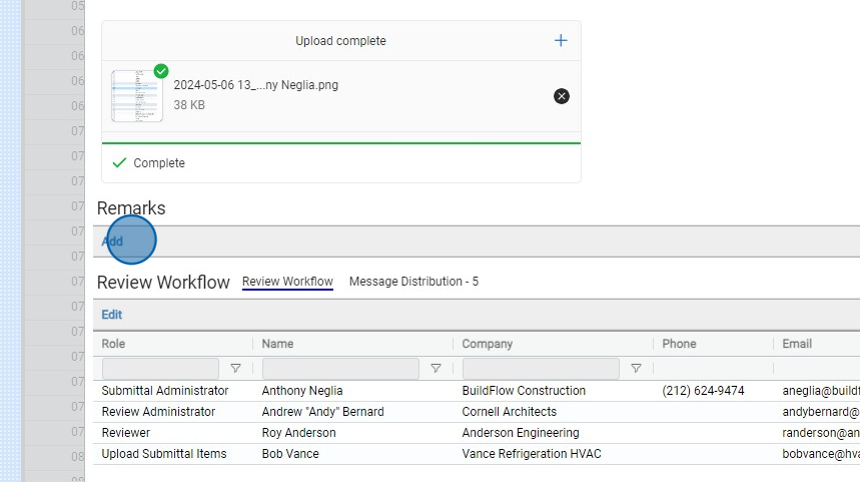Open the Name column filter icon
The height and width of the screenshot is (482, 860).
(436, 368)
